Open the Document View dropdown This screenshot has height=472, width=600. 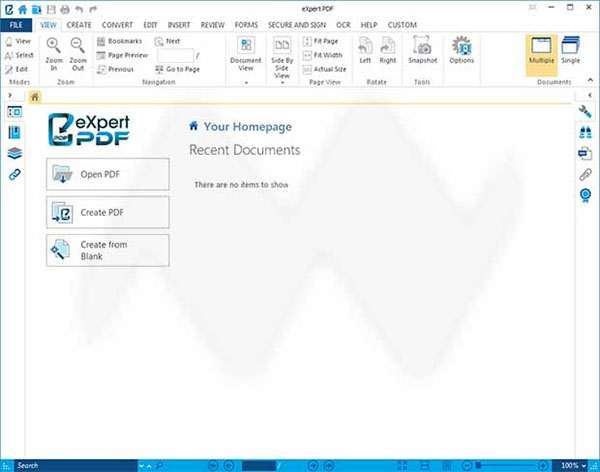[x=246, y=60]
